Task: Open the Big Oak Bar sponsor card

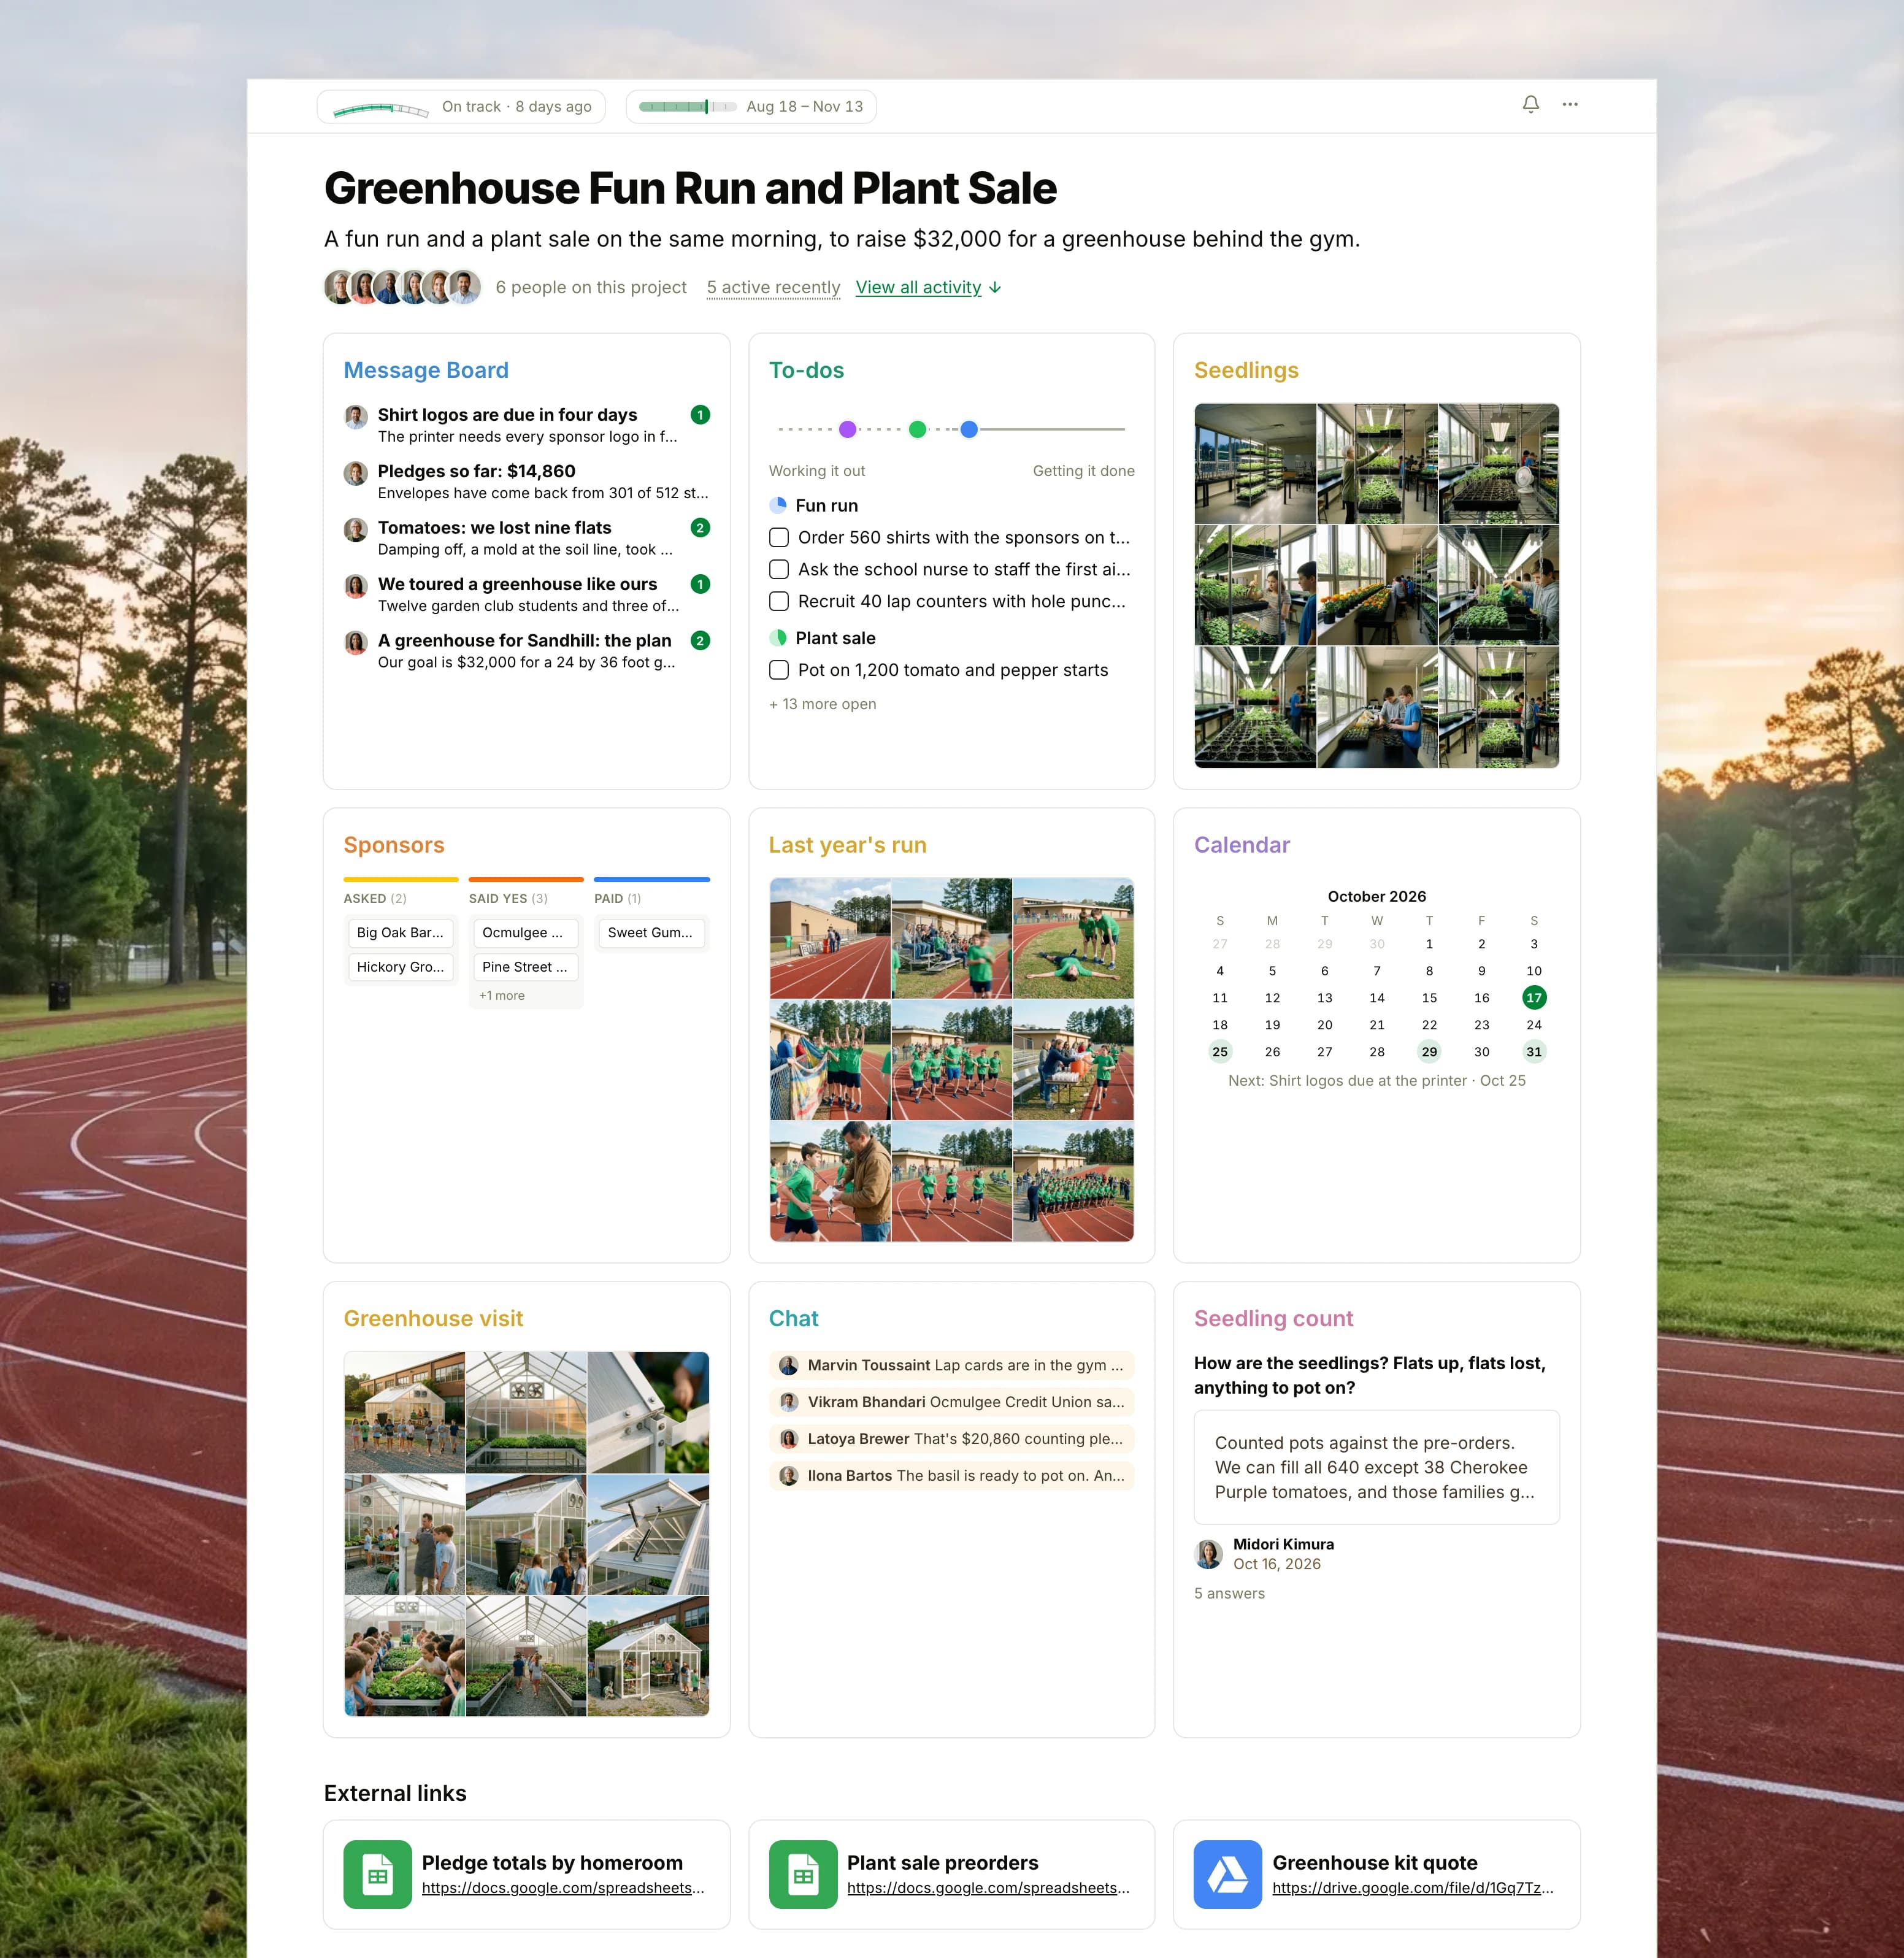Action: click(401, 933)
